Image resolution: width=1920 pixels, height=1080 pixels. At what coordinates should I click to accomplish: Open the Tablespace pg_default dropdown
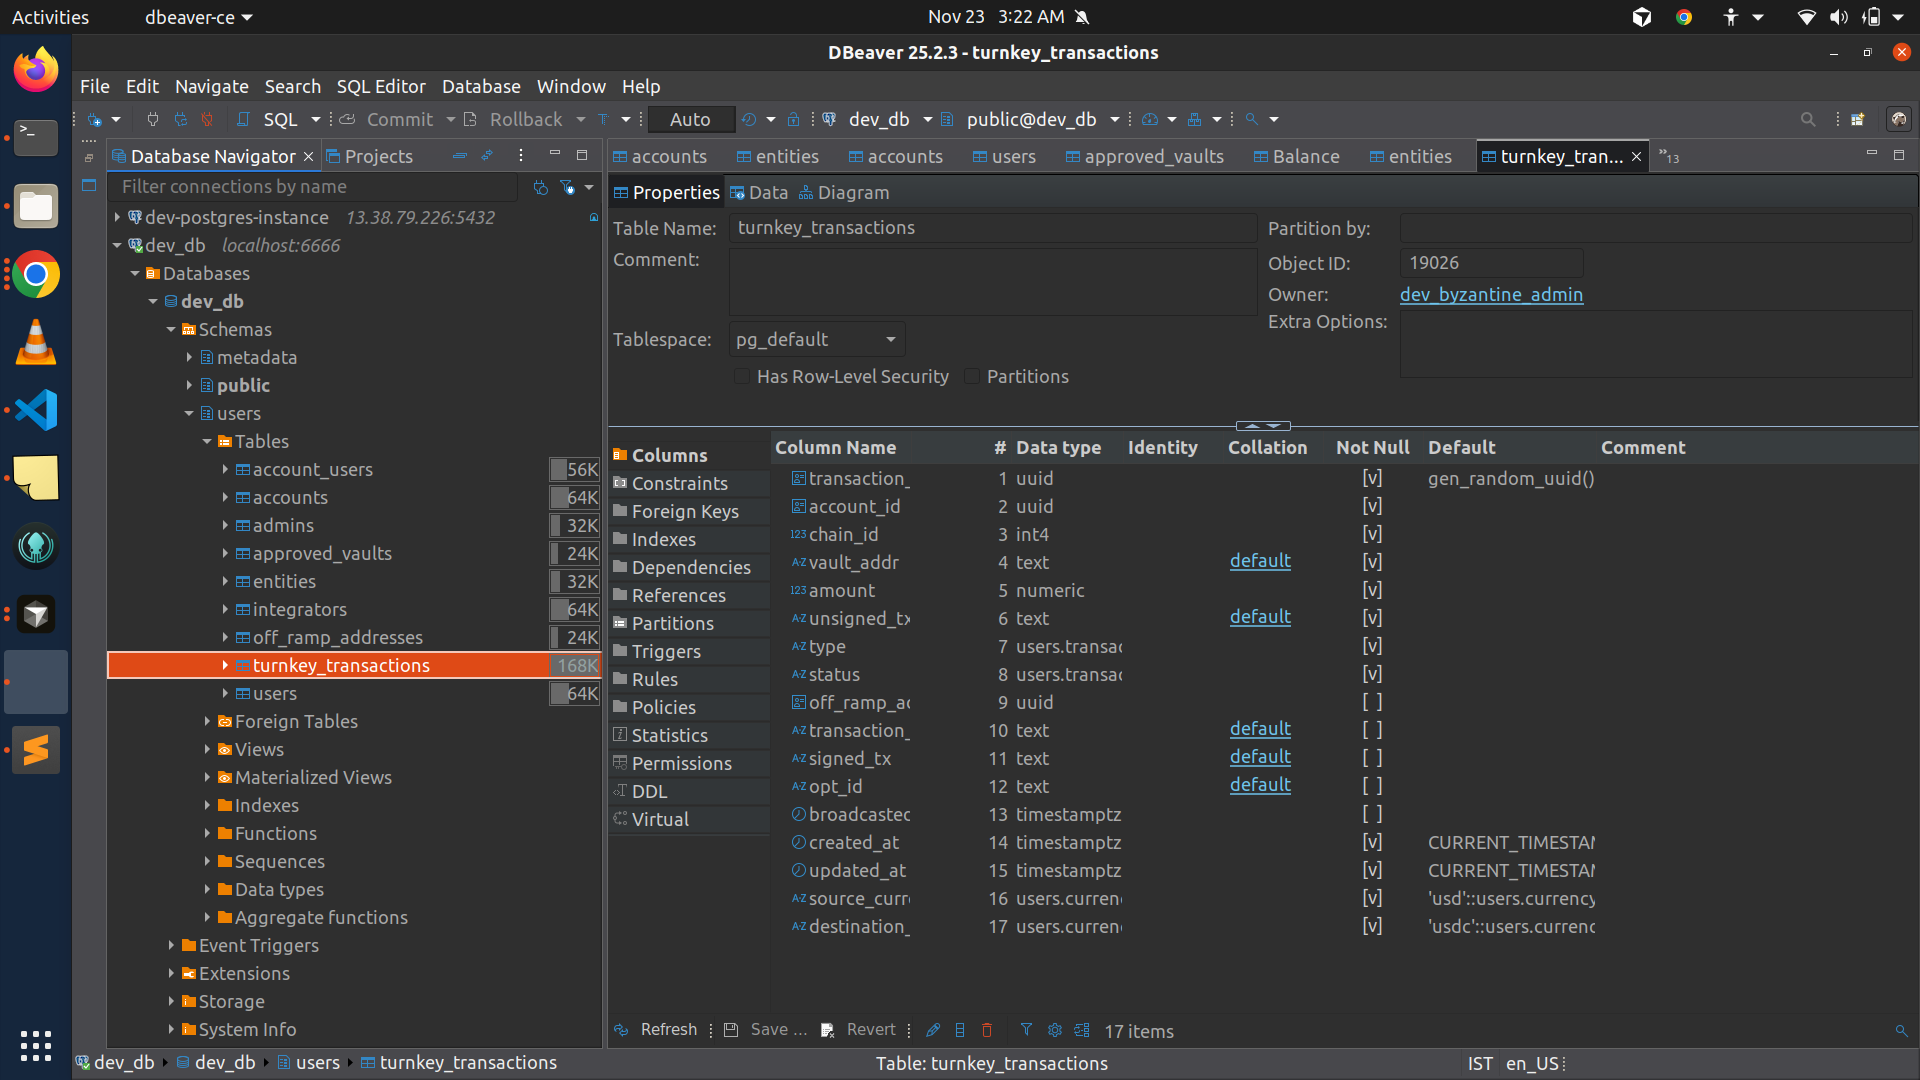[817, 339]
